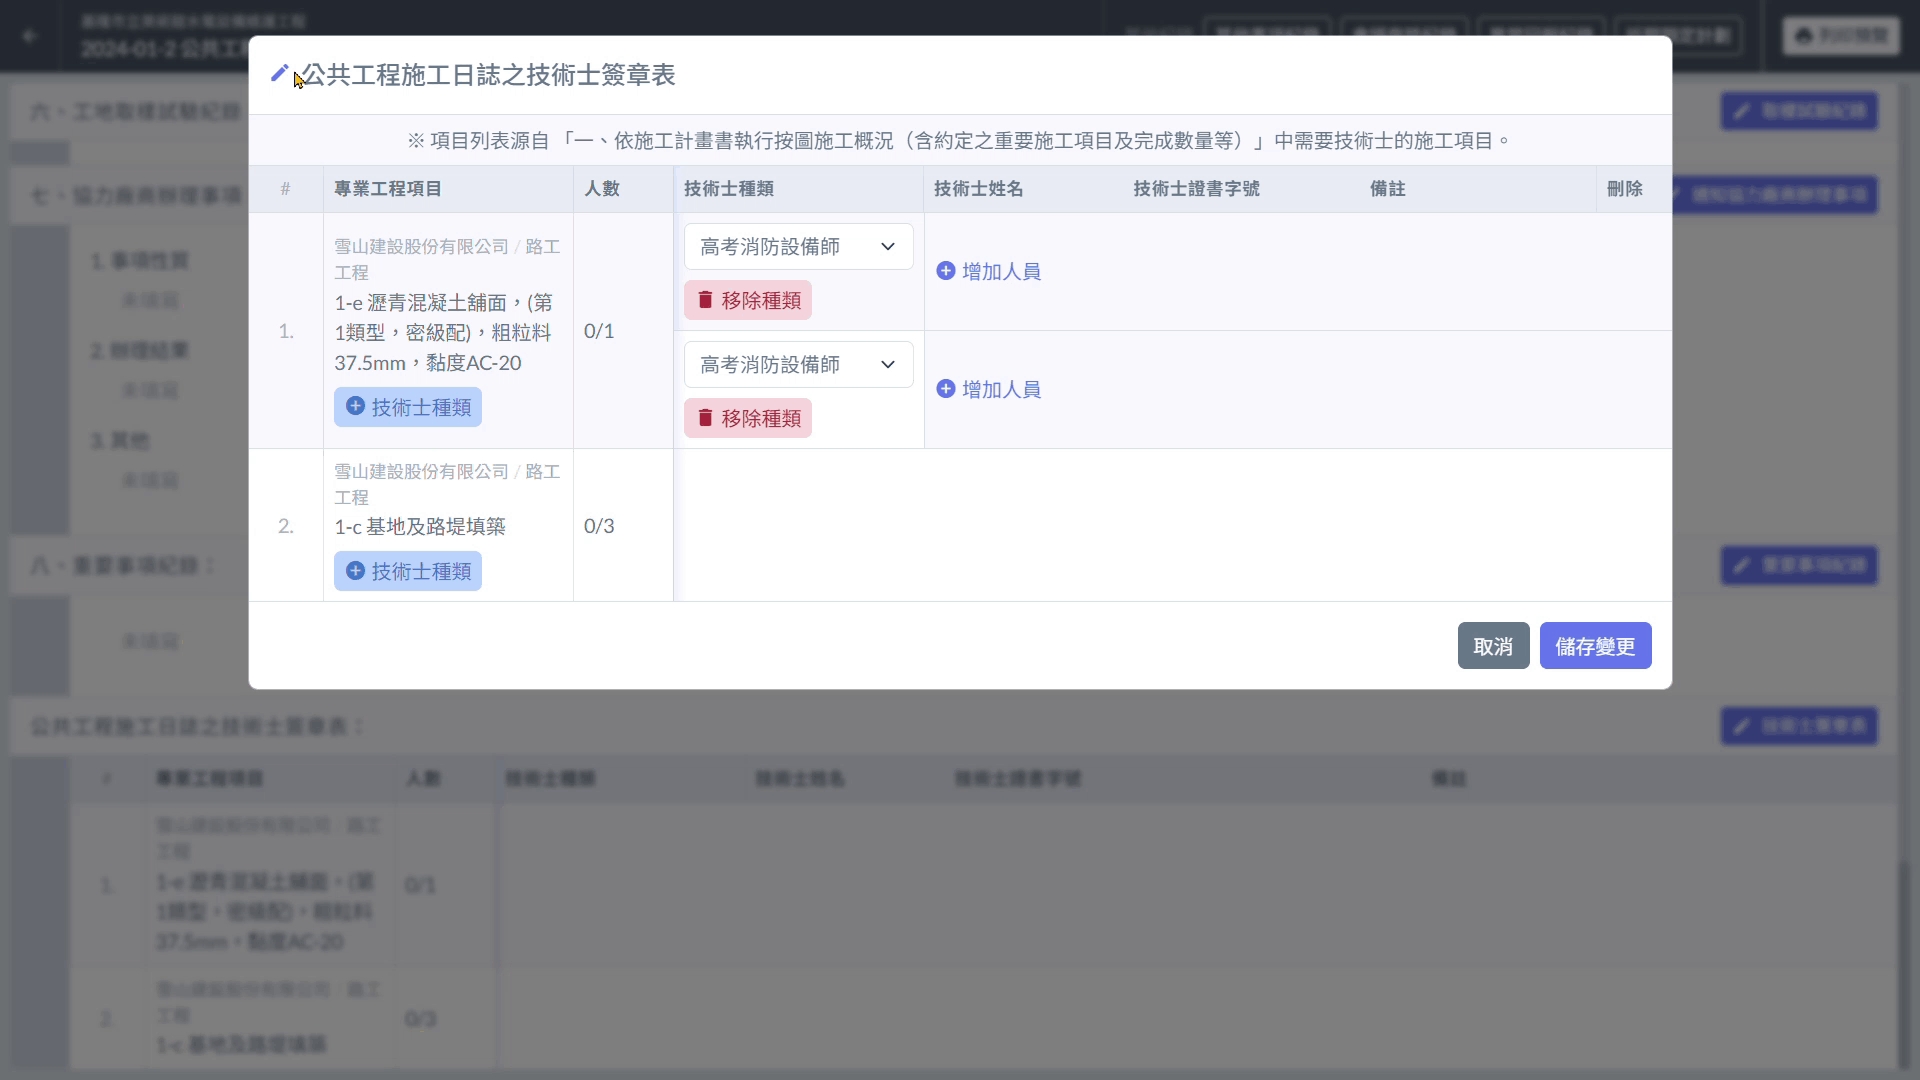Click 儲存變更 to save changes
The width and height of the screenshot is (1920, 1080).
(x=1595, y=646)
